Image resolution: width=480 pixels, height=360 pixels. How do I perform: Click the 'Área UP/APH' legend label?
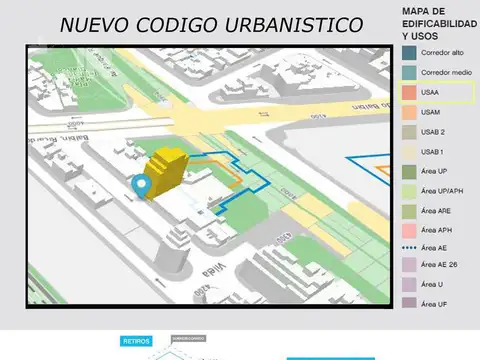pos(442,191)
